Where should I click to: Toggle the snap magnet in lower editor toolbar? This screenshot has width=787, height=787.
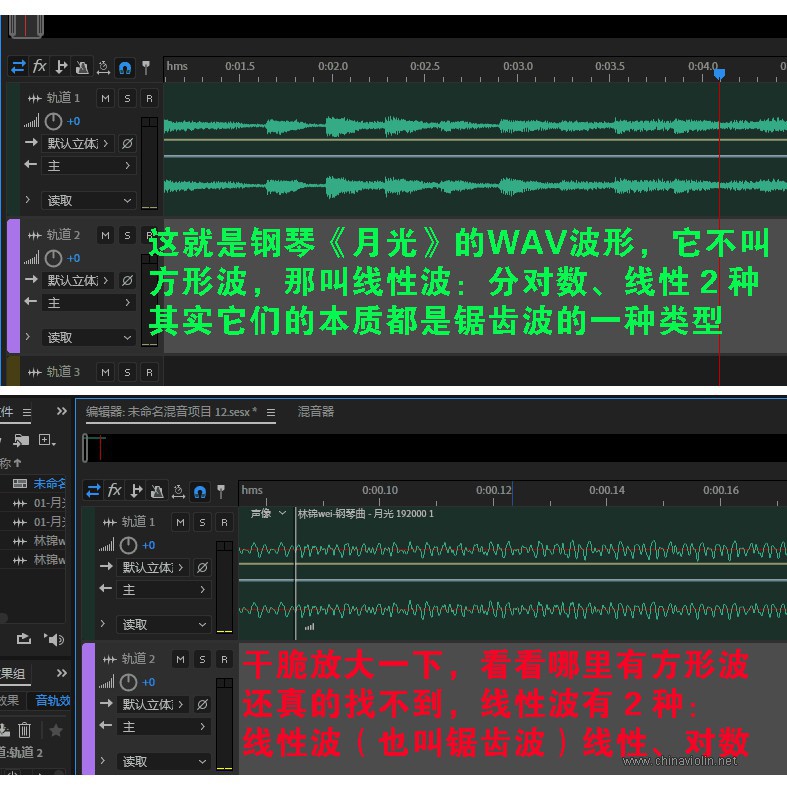coord(199,491)
